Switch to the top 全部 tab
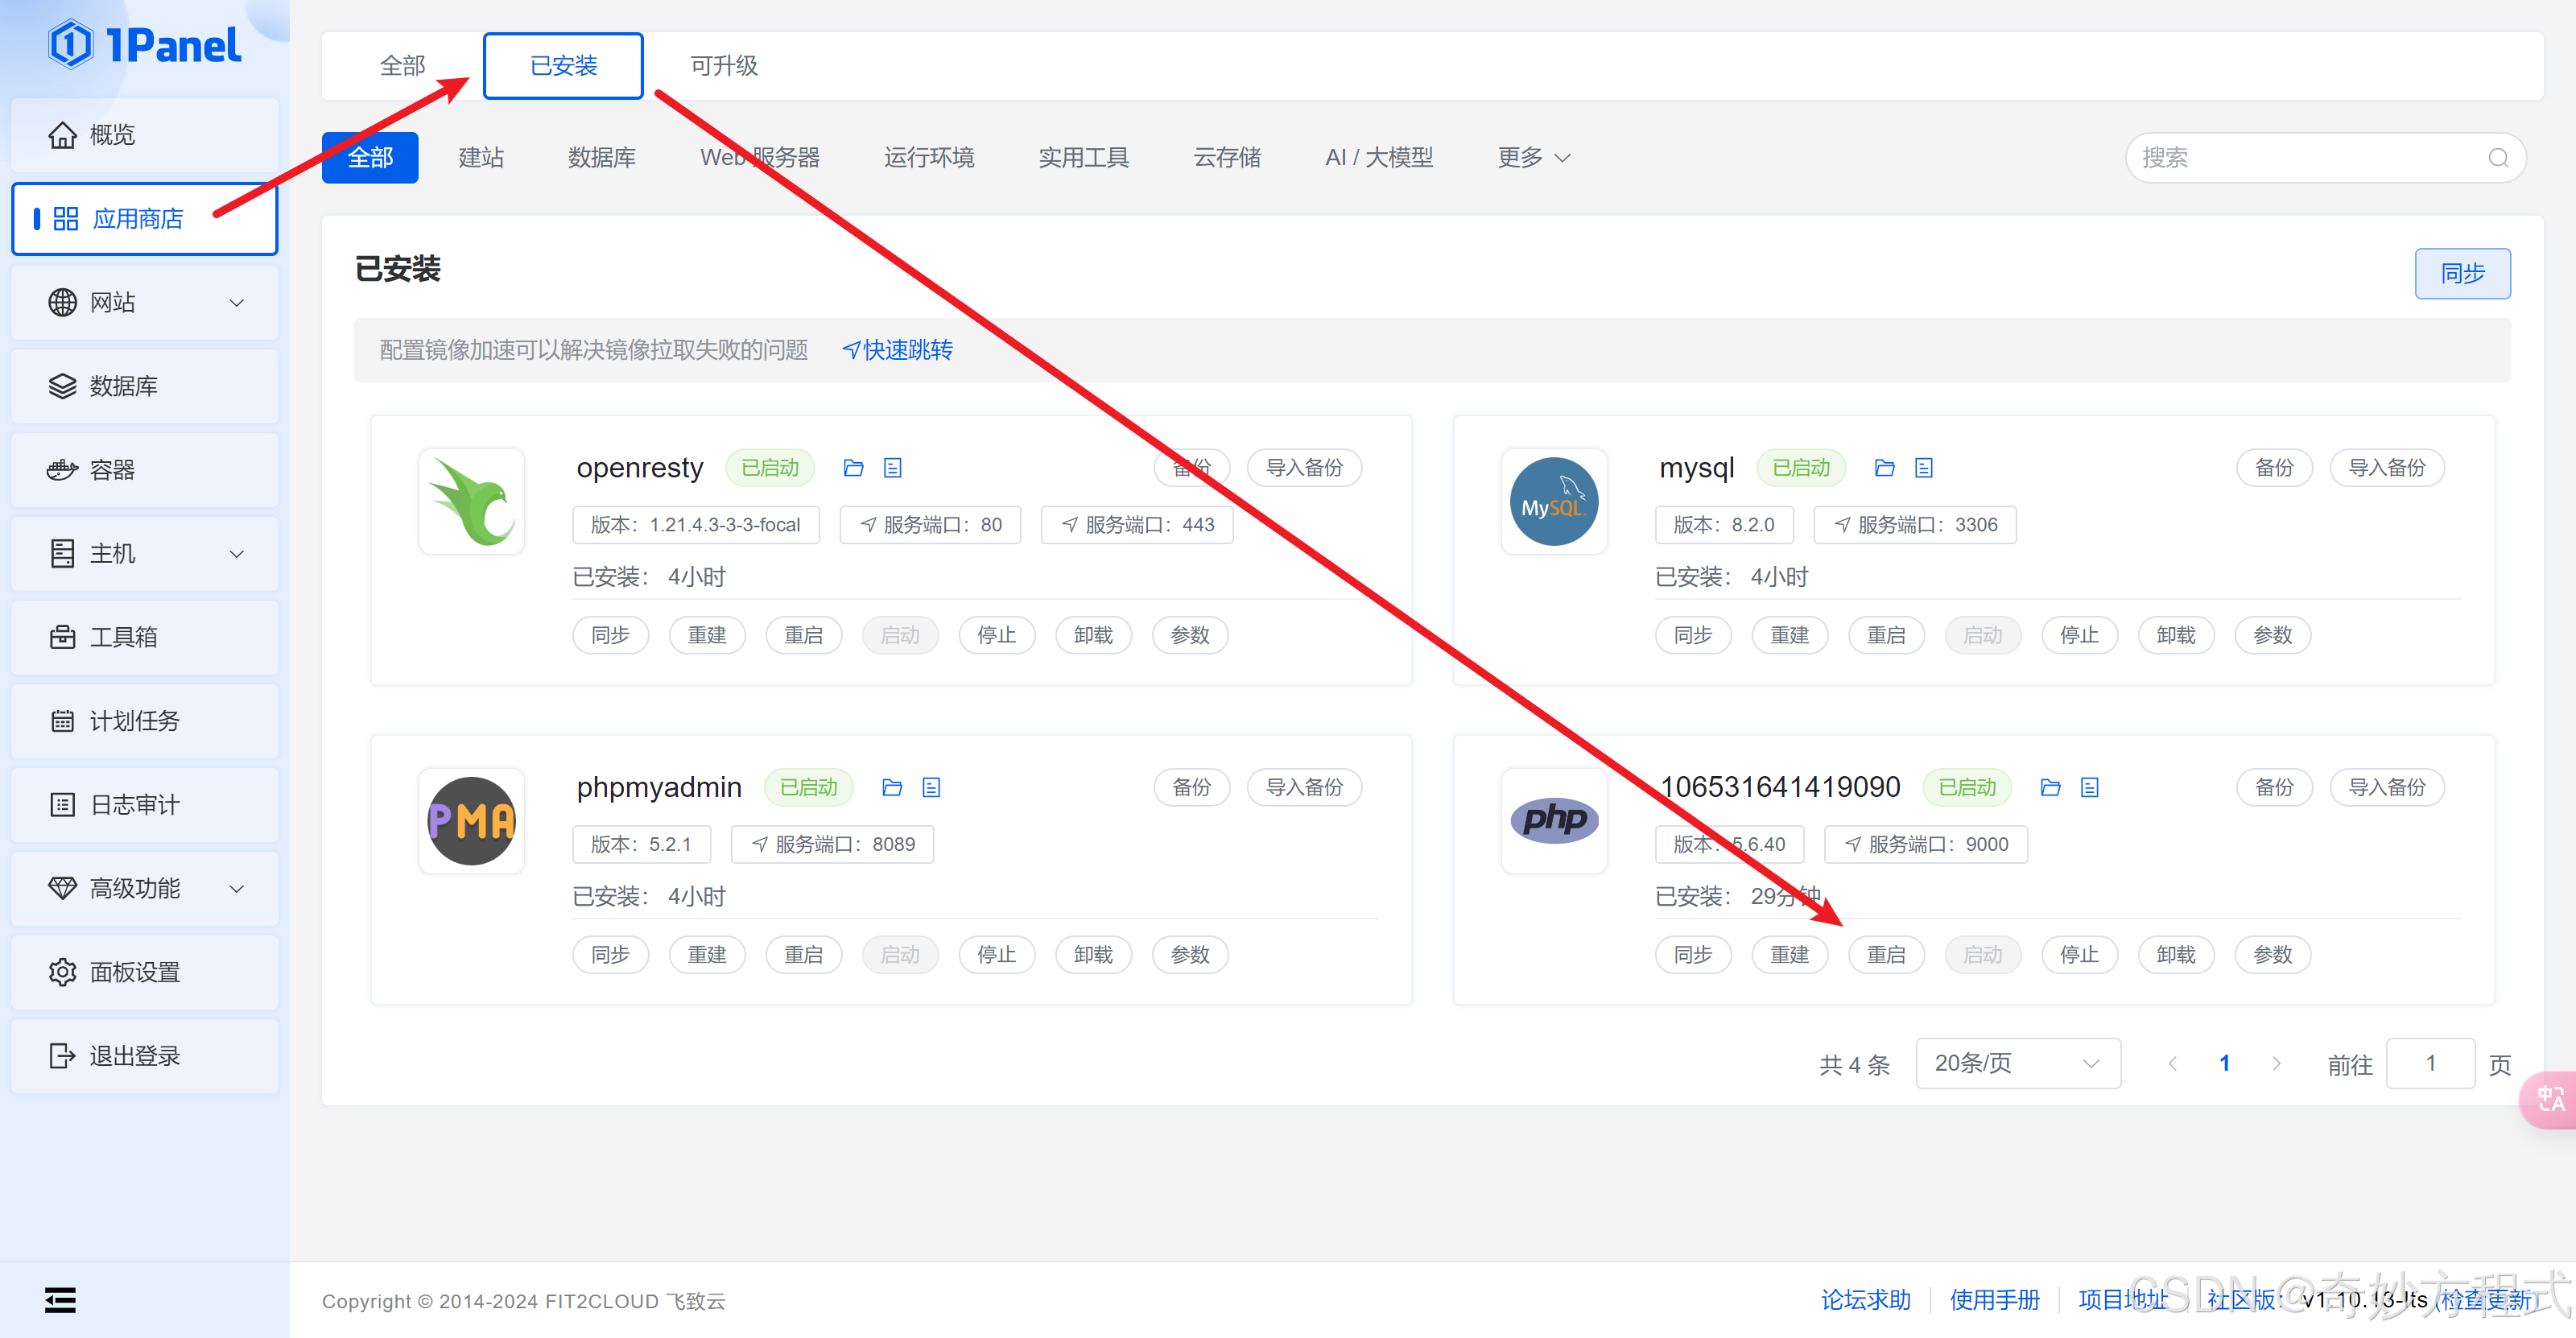The height and width of the screenshot is (1338, 2576). click(403, 66)
